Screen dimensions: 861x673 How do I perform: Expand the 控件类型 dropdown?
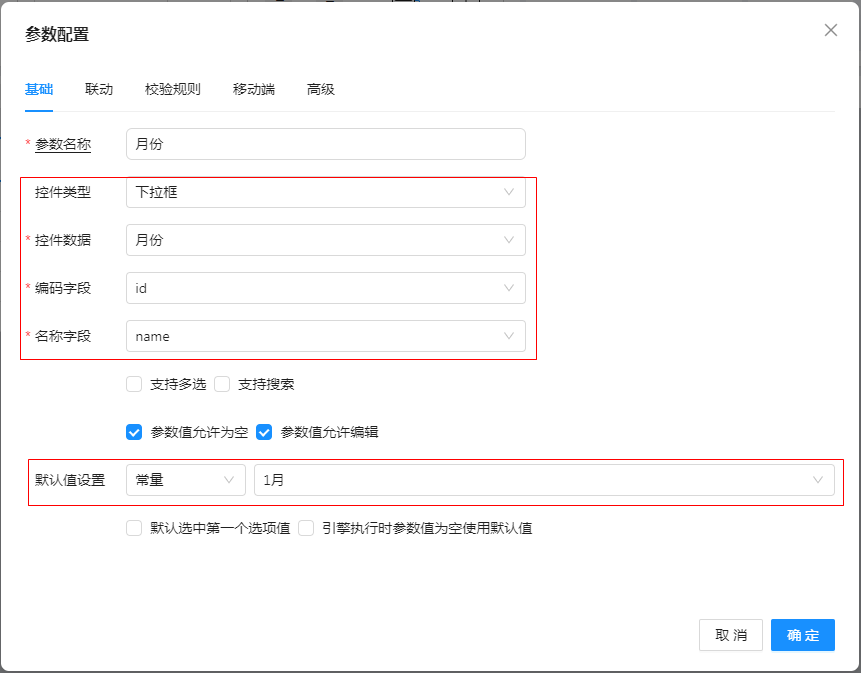pos(325,192)
